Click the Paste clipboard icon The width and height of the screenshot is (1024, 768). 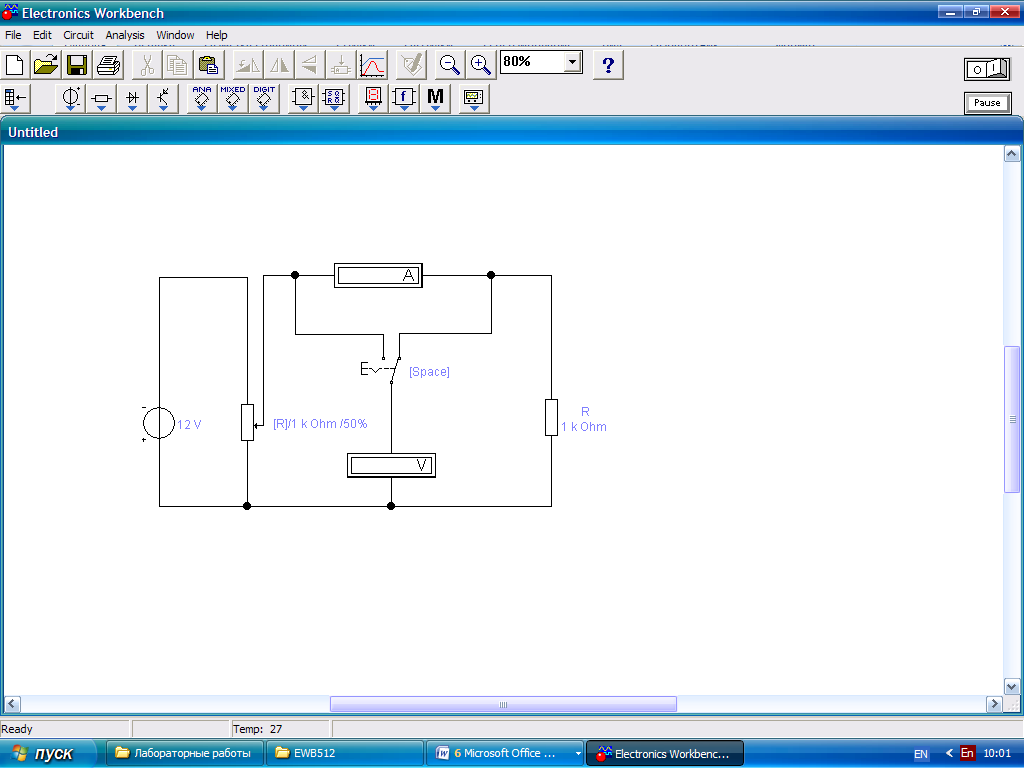click(208, 65)
